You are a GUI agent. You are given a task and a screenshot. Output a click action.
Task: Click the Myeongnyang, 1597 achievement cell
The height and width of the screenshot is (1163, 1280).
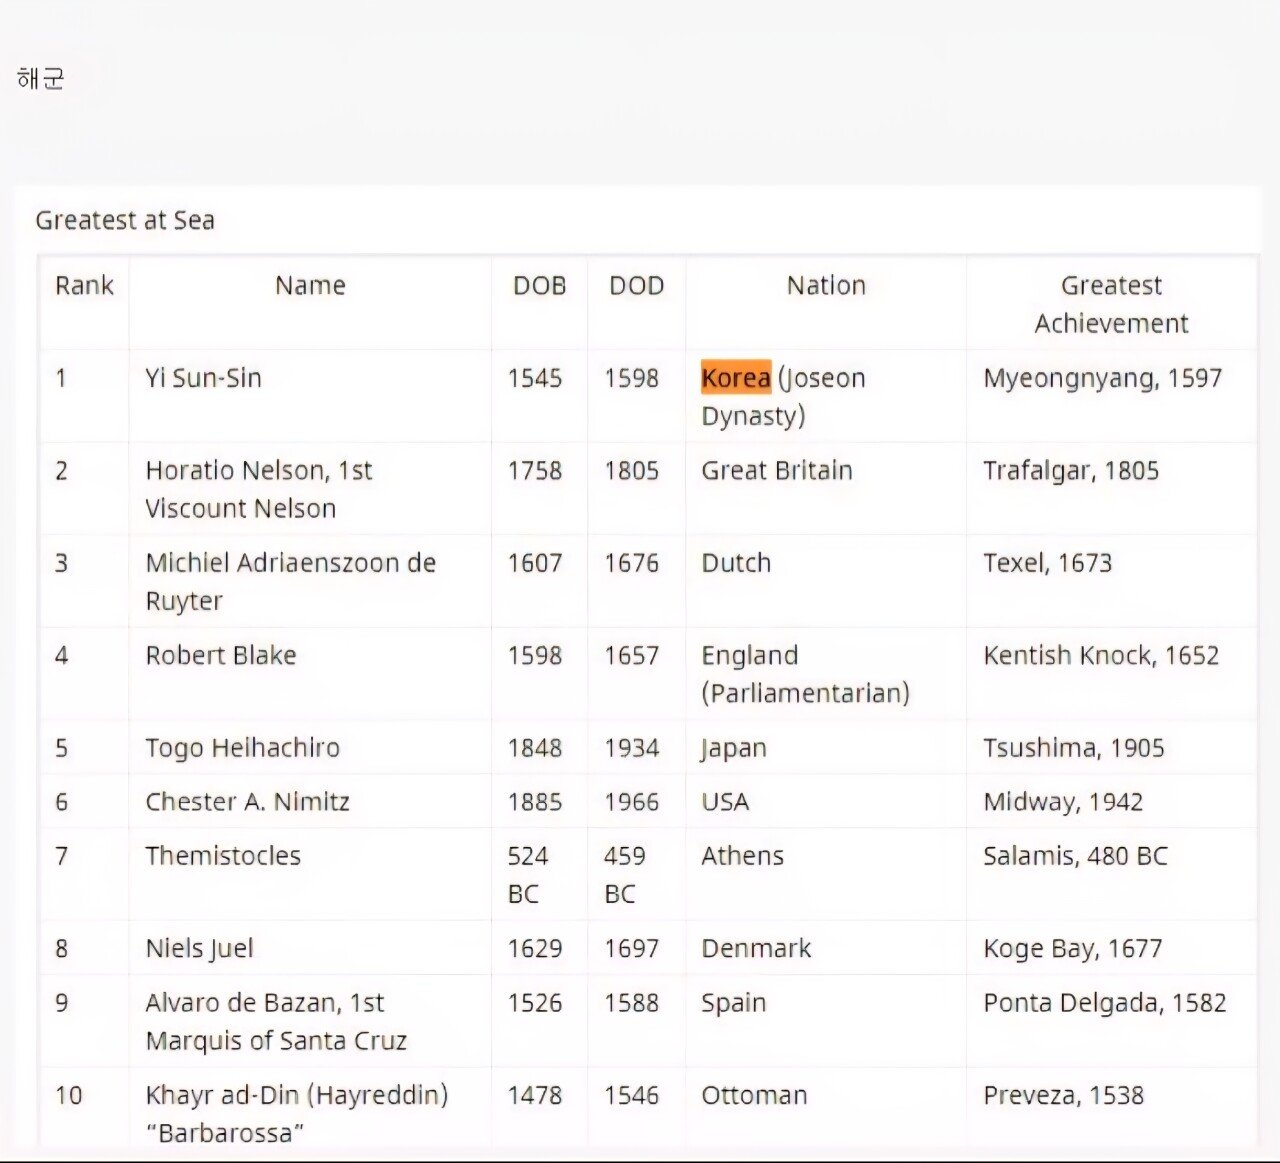click(x=1102, y=378)
